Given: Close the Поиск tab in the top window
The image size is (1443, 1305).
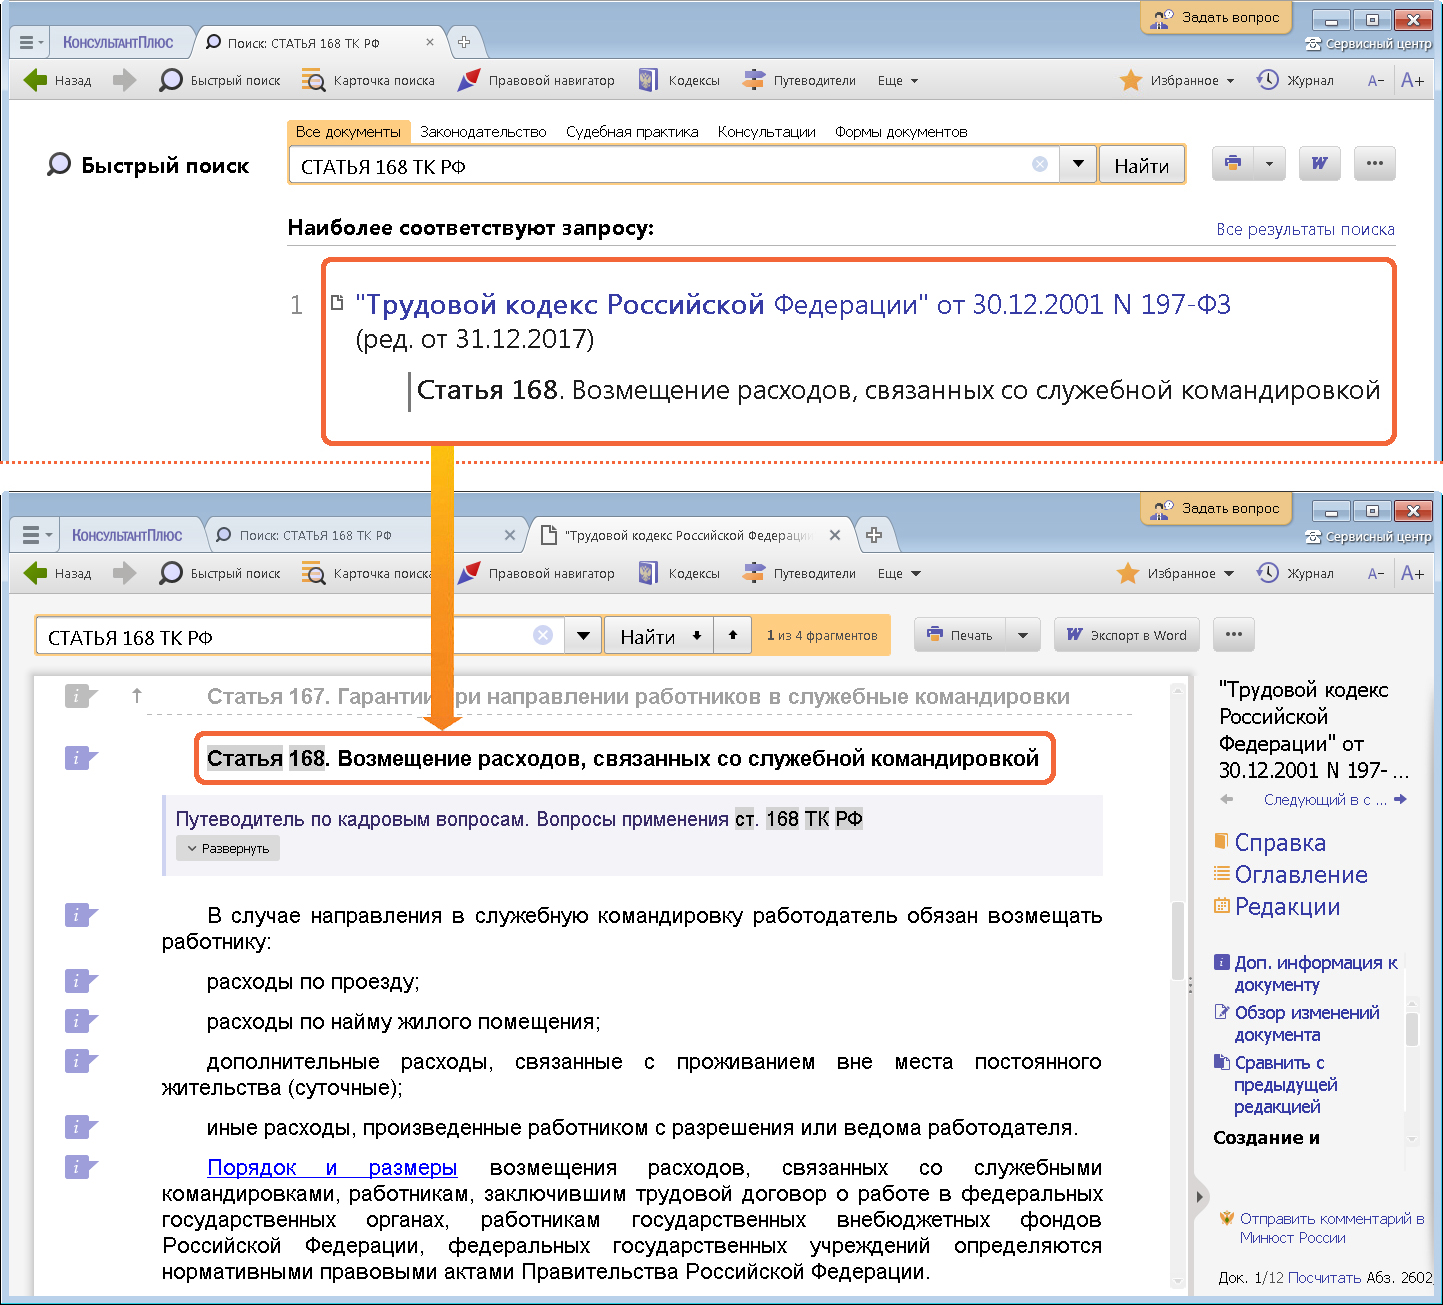Looking at the screenshot, I should [430, 42].
